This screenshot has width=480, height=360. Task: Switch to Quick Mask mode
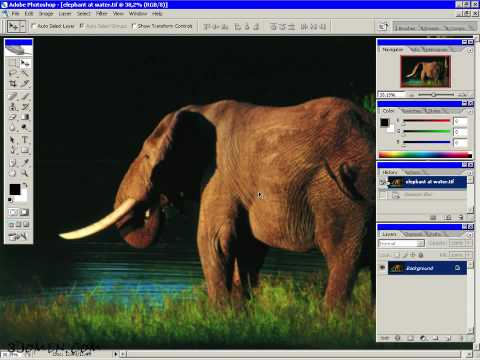(x=24, y=212)
